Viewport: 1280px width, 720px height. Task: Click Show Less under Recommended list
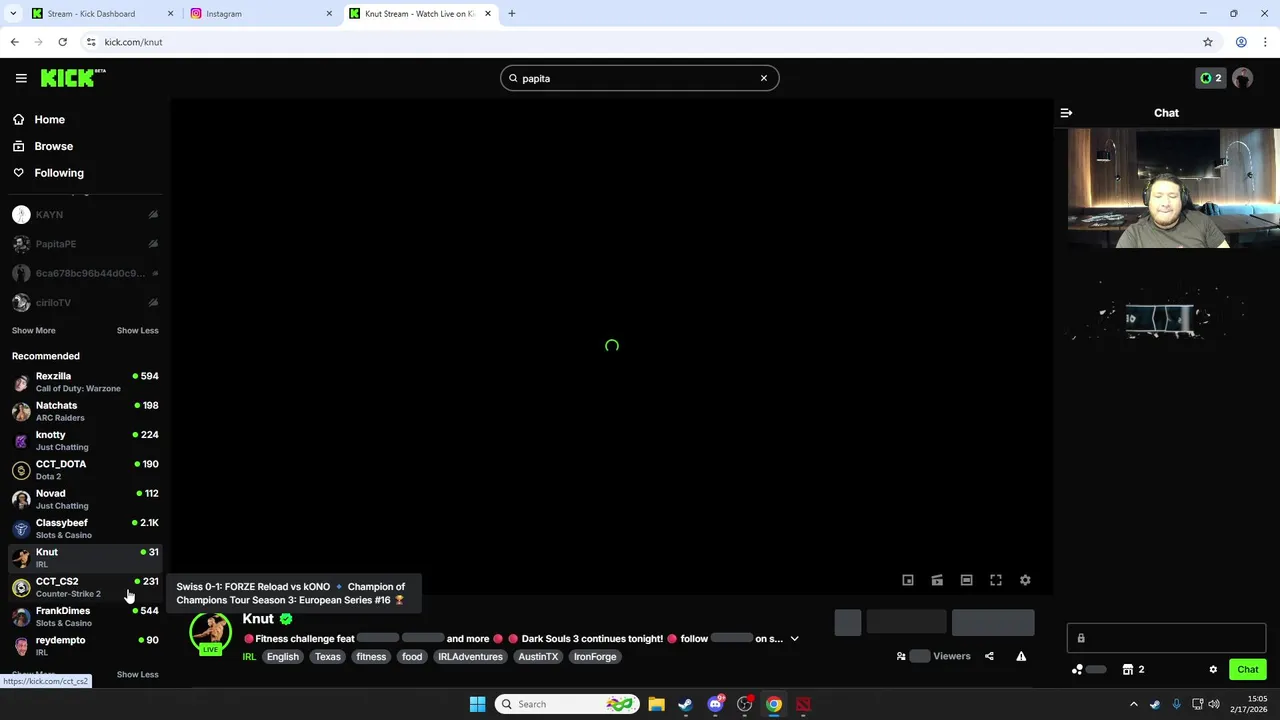coord(137,674)
